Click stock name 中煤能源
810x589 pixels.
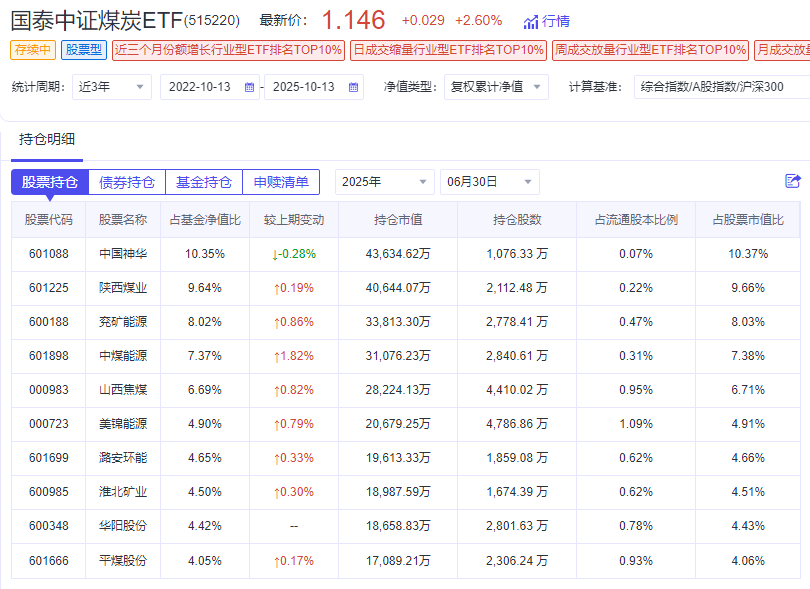click(x=123, y=356)
